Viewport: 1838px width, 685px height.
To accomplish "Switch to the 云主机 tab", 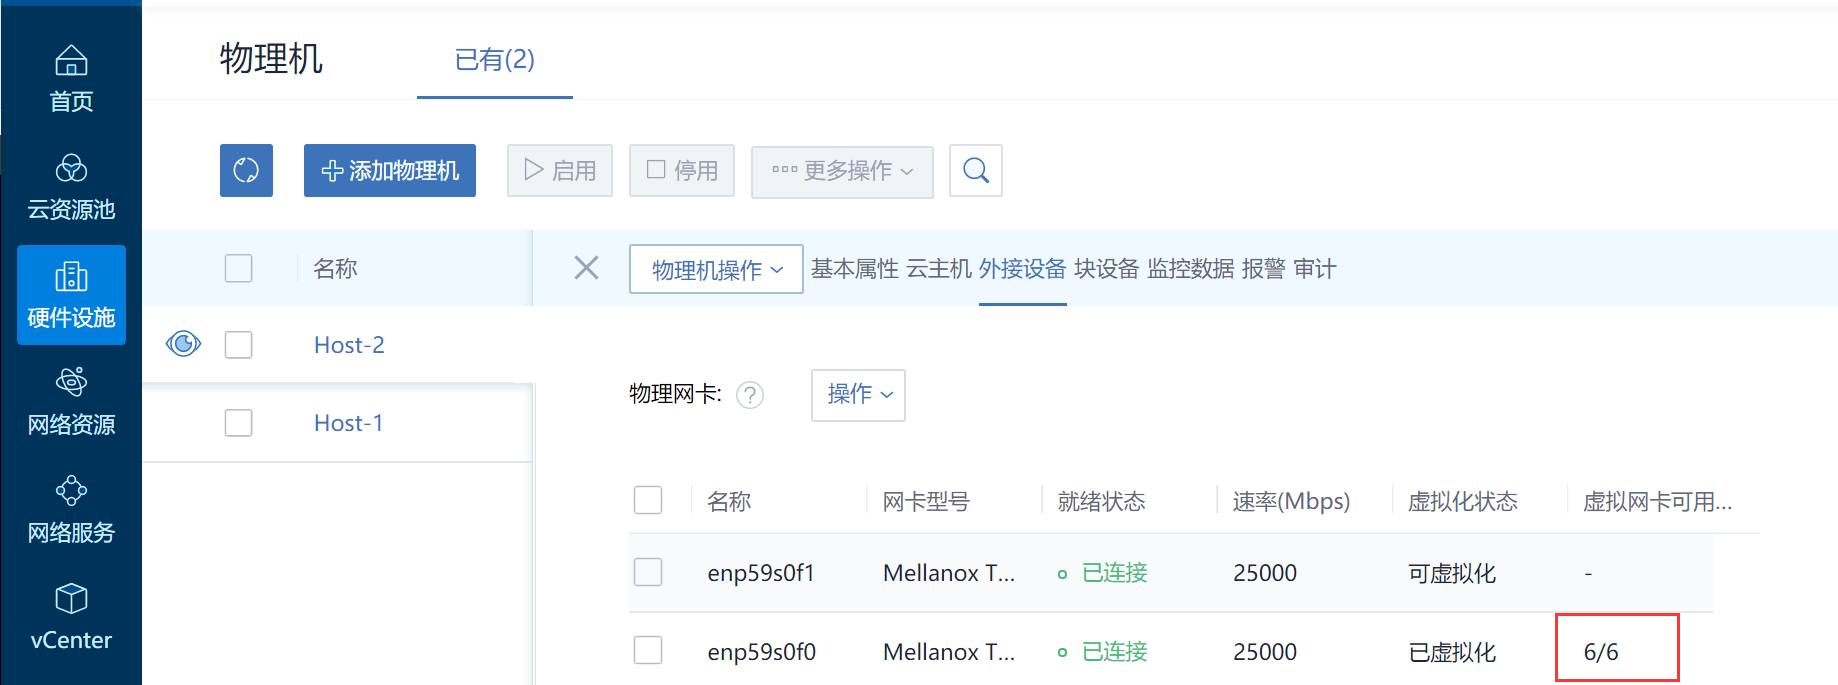I will click(x=938, y=269).
